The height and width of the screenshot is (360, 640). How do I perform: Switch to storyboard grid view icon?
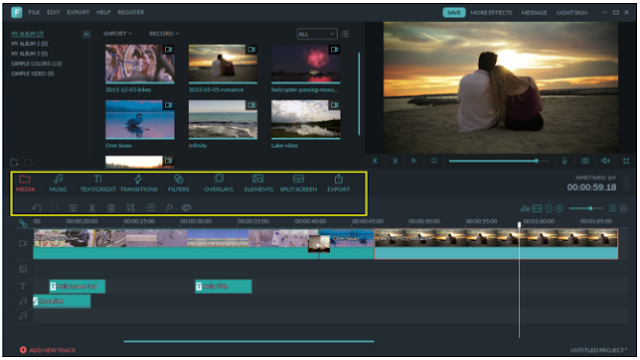pyautogui.click(x=623, y=209)
